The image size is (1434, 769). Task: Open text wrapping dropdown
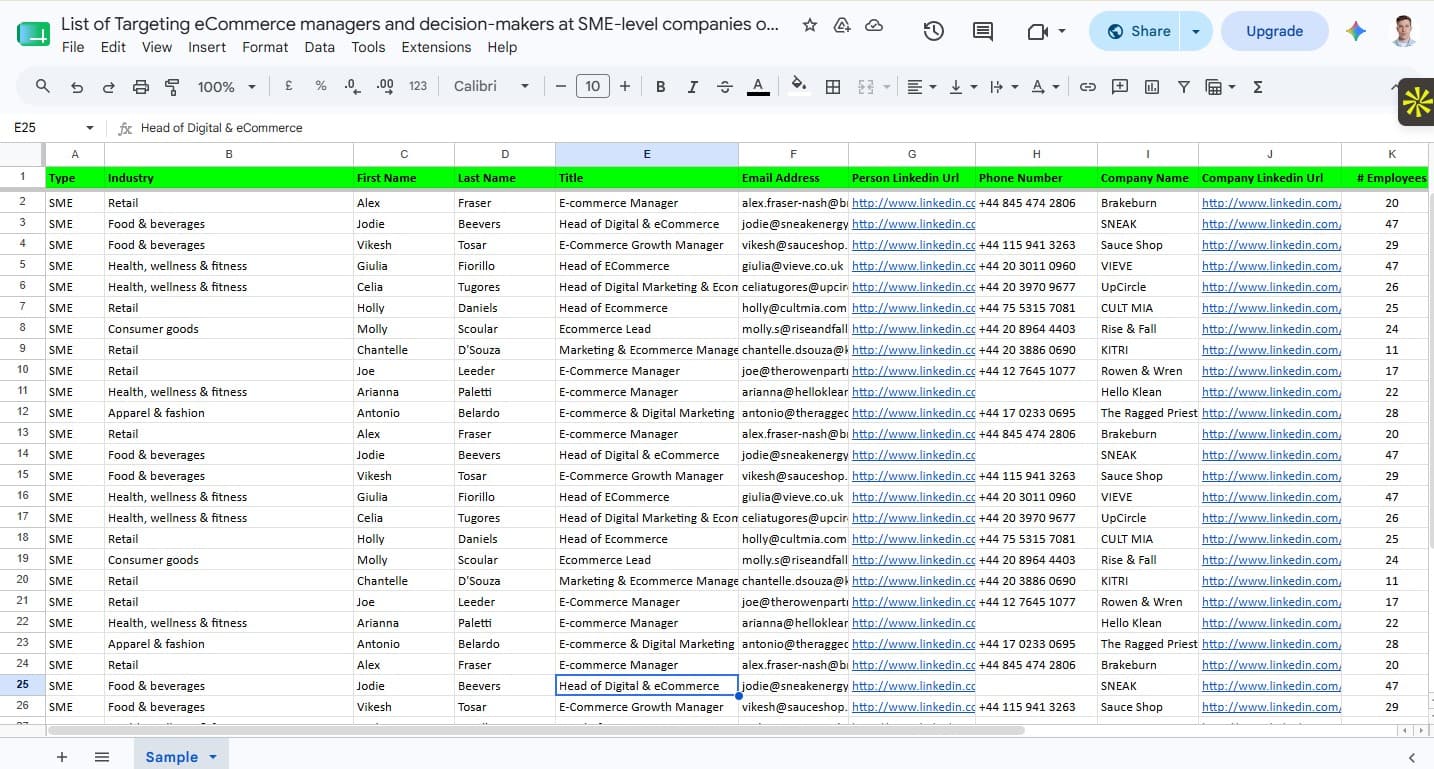click(x=1003, y=87)
